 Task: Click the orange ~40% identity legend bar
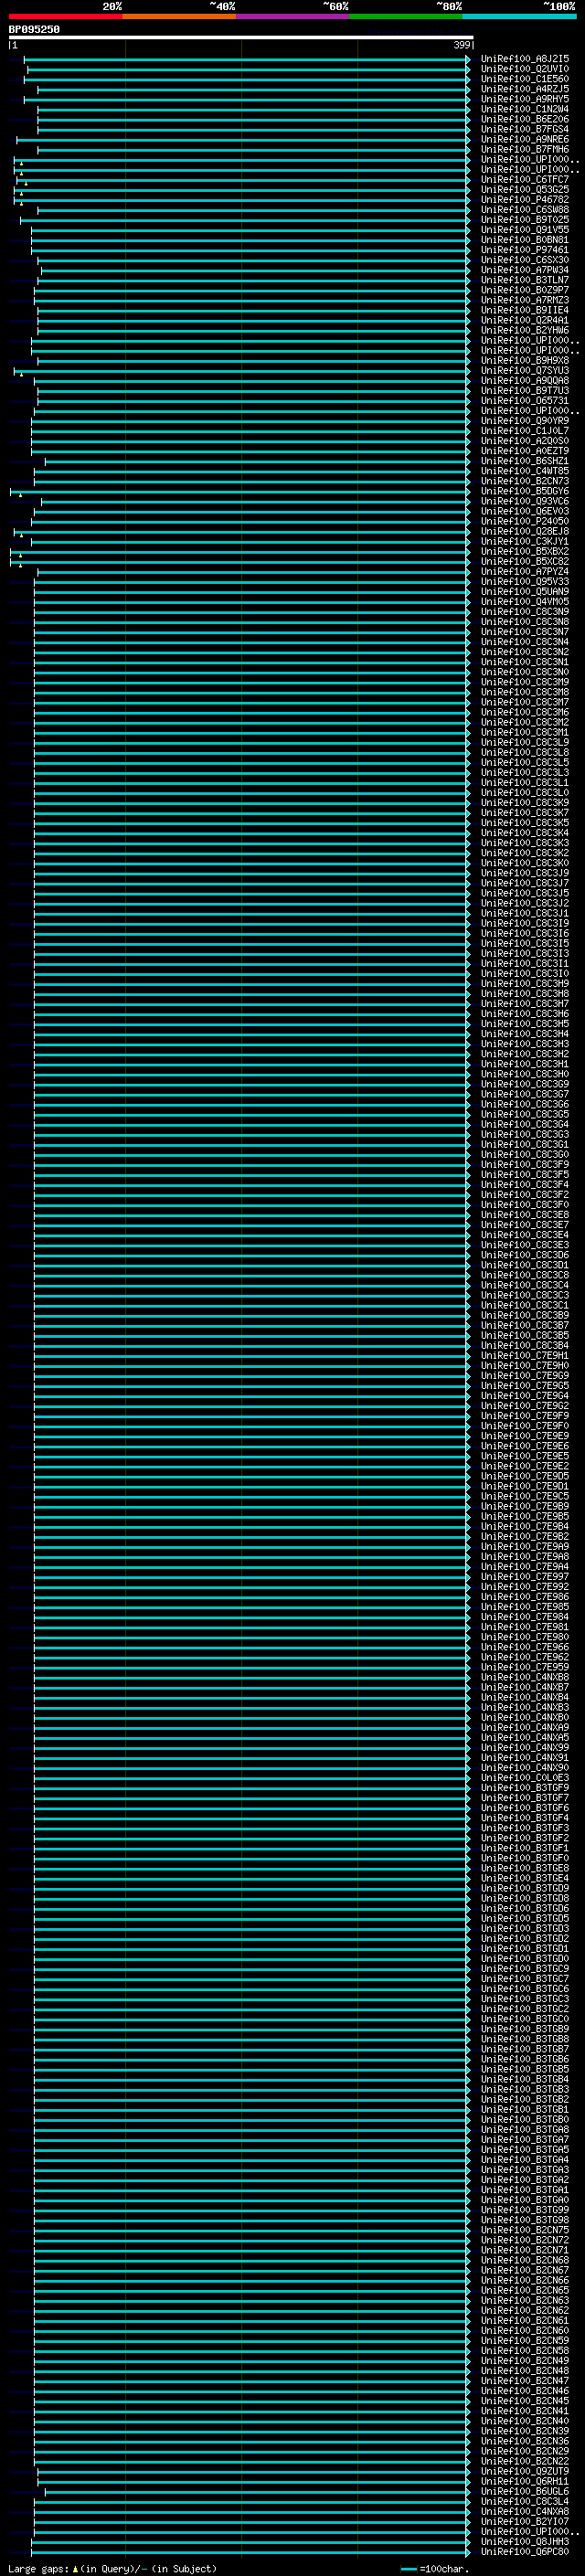point(179,17)
